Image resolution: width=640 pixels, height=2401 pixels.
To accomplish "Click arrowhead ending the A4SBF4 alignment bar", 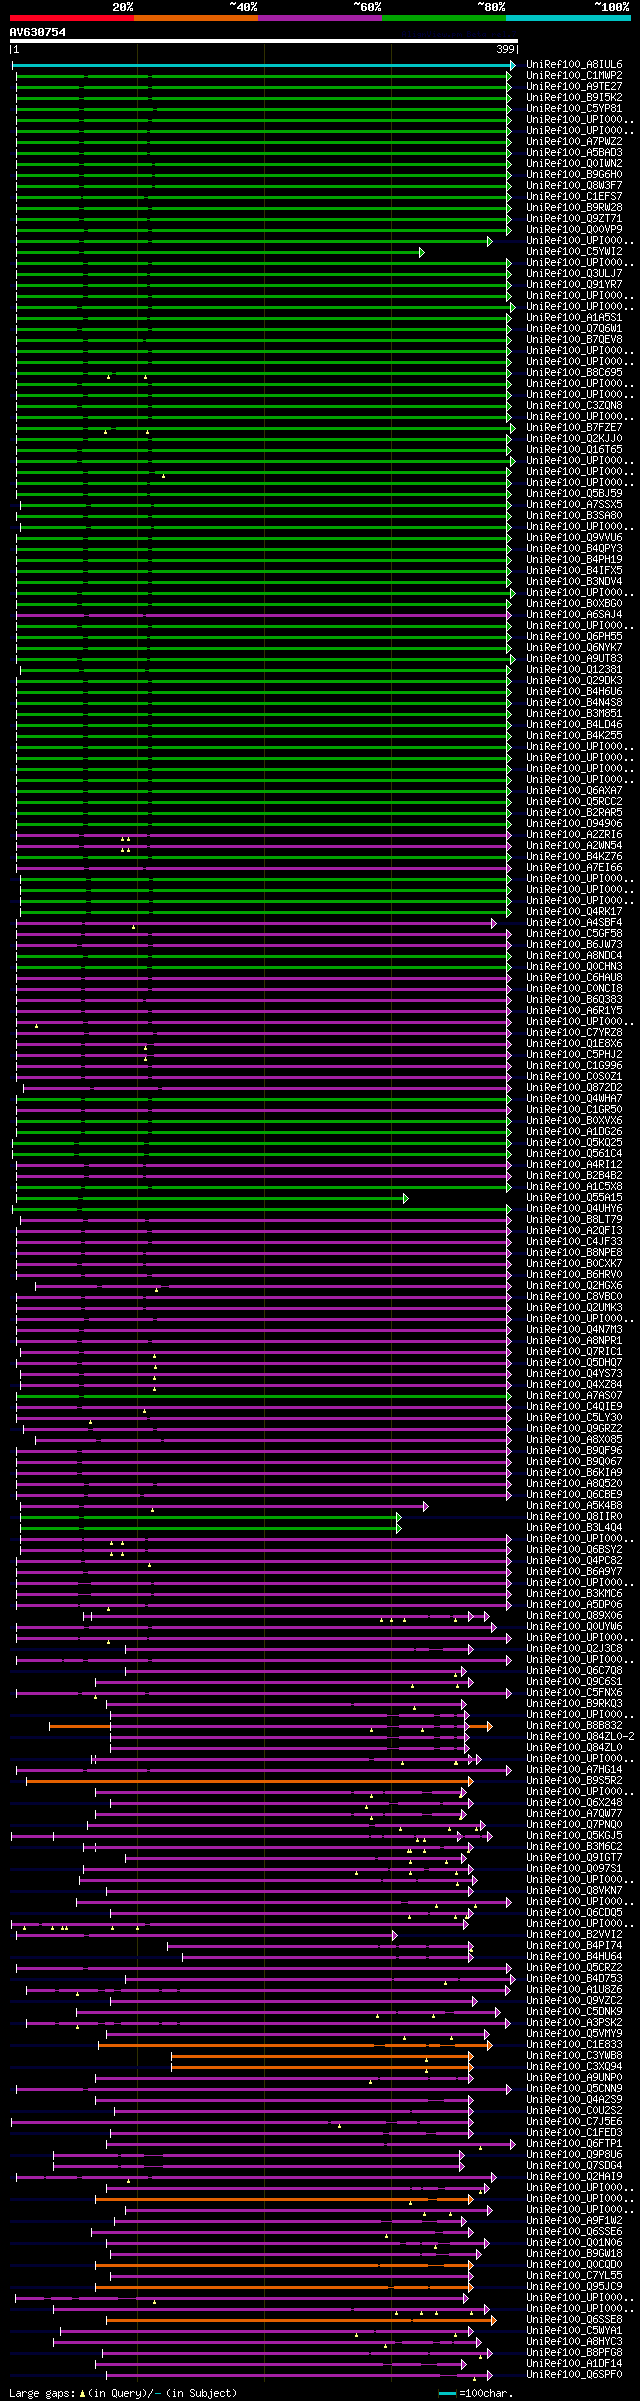I will 494,923.
